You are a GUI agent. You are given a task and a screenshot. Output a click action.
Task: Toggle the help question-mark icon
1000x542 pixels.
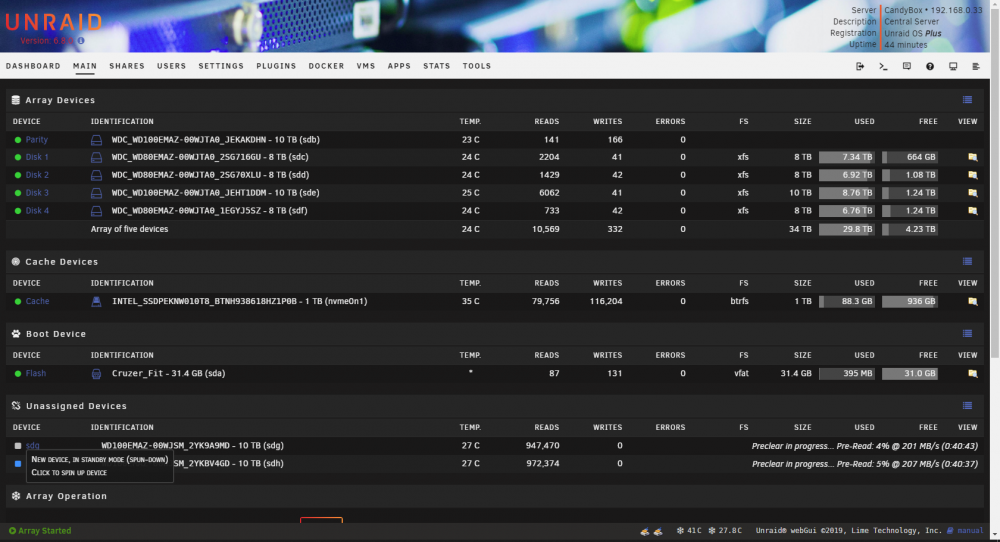pos(930,66)
